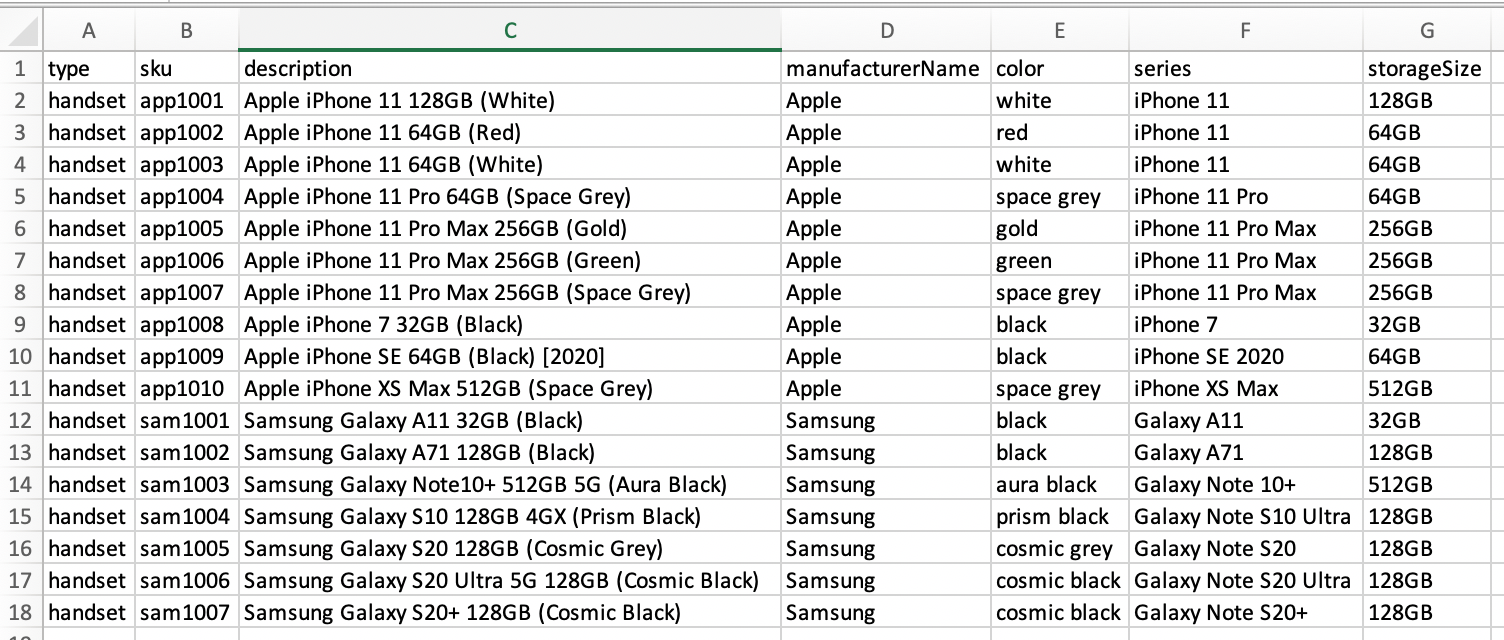Select cell containing app1007

[187, 292]
